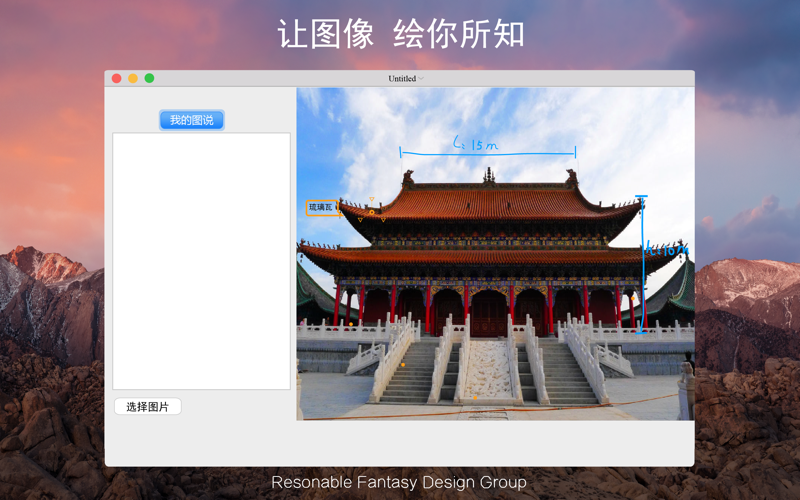Close the Untitled window
800x500 pixels.
[x=116, y=78]
